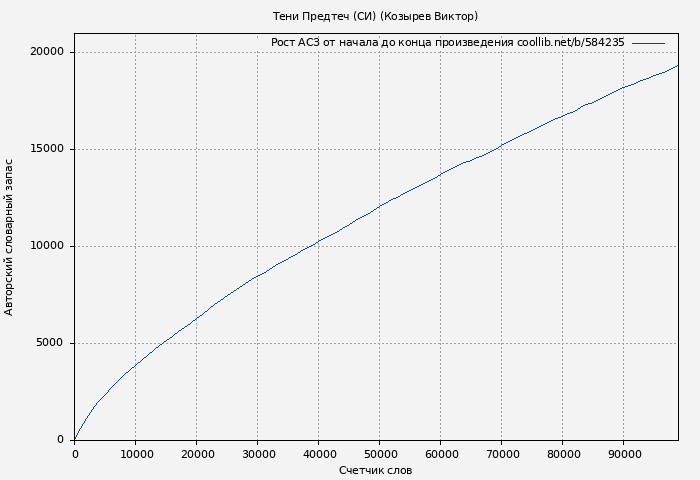This screenshot has width=700, height=480.
Task: Click the 60000 tick on the x-axis
Action: (441, 454)
